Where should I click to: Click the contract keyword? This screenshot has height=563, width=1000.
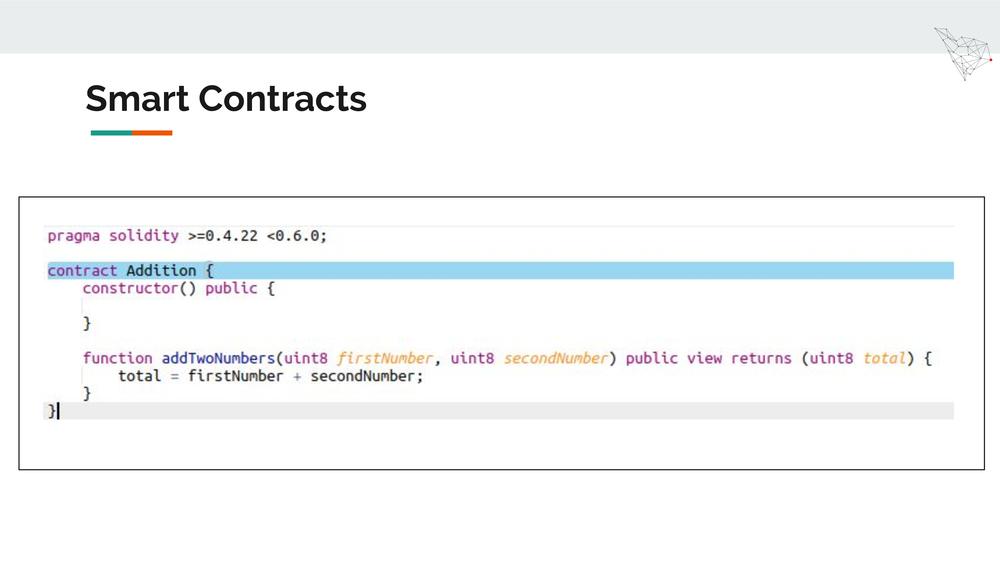point(82,270)
